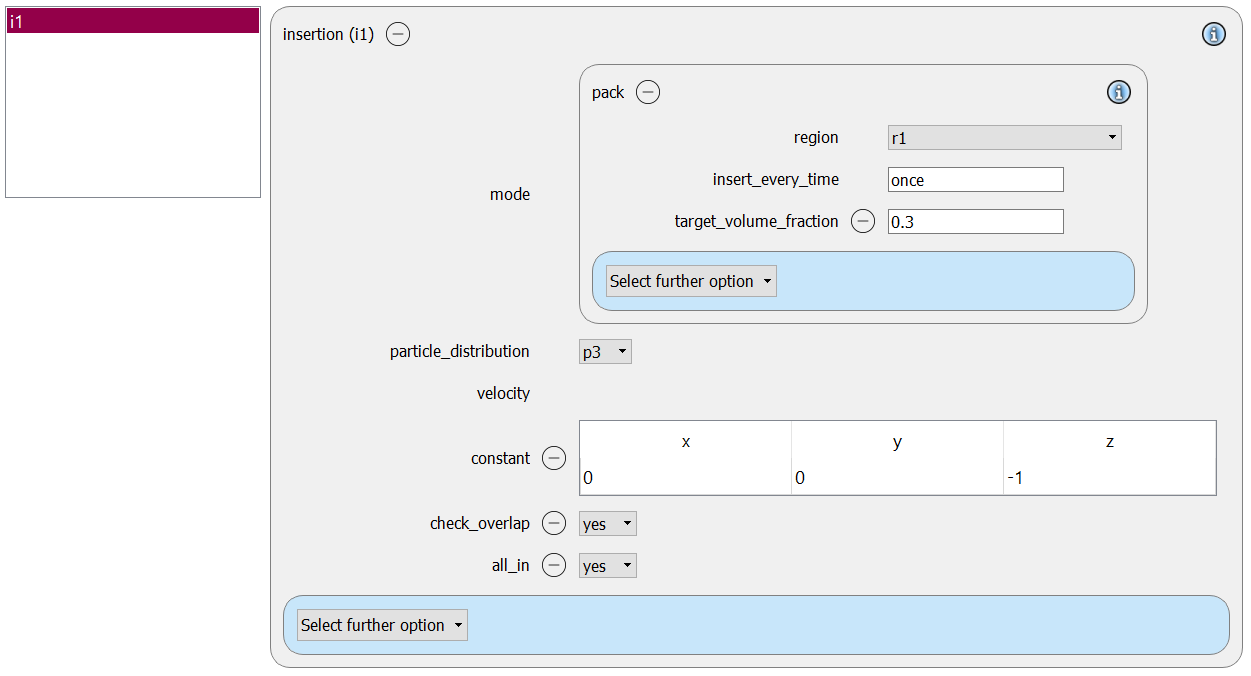This screenshot has height=676, width=1251.
Task: Open insertion's bottom Select further option dropdown
Action: tap(382, 625)
